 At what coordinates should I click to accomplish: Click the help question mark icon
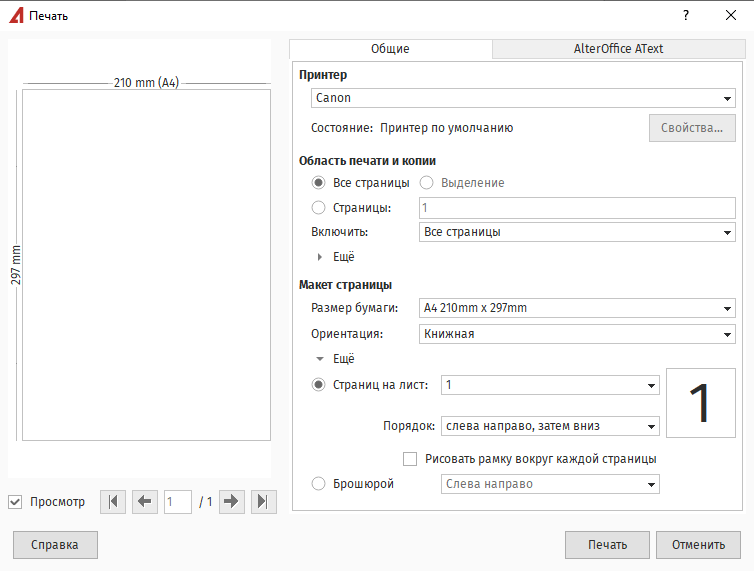[686, 15]
